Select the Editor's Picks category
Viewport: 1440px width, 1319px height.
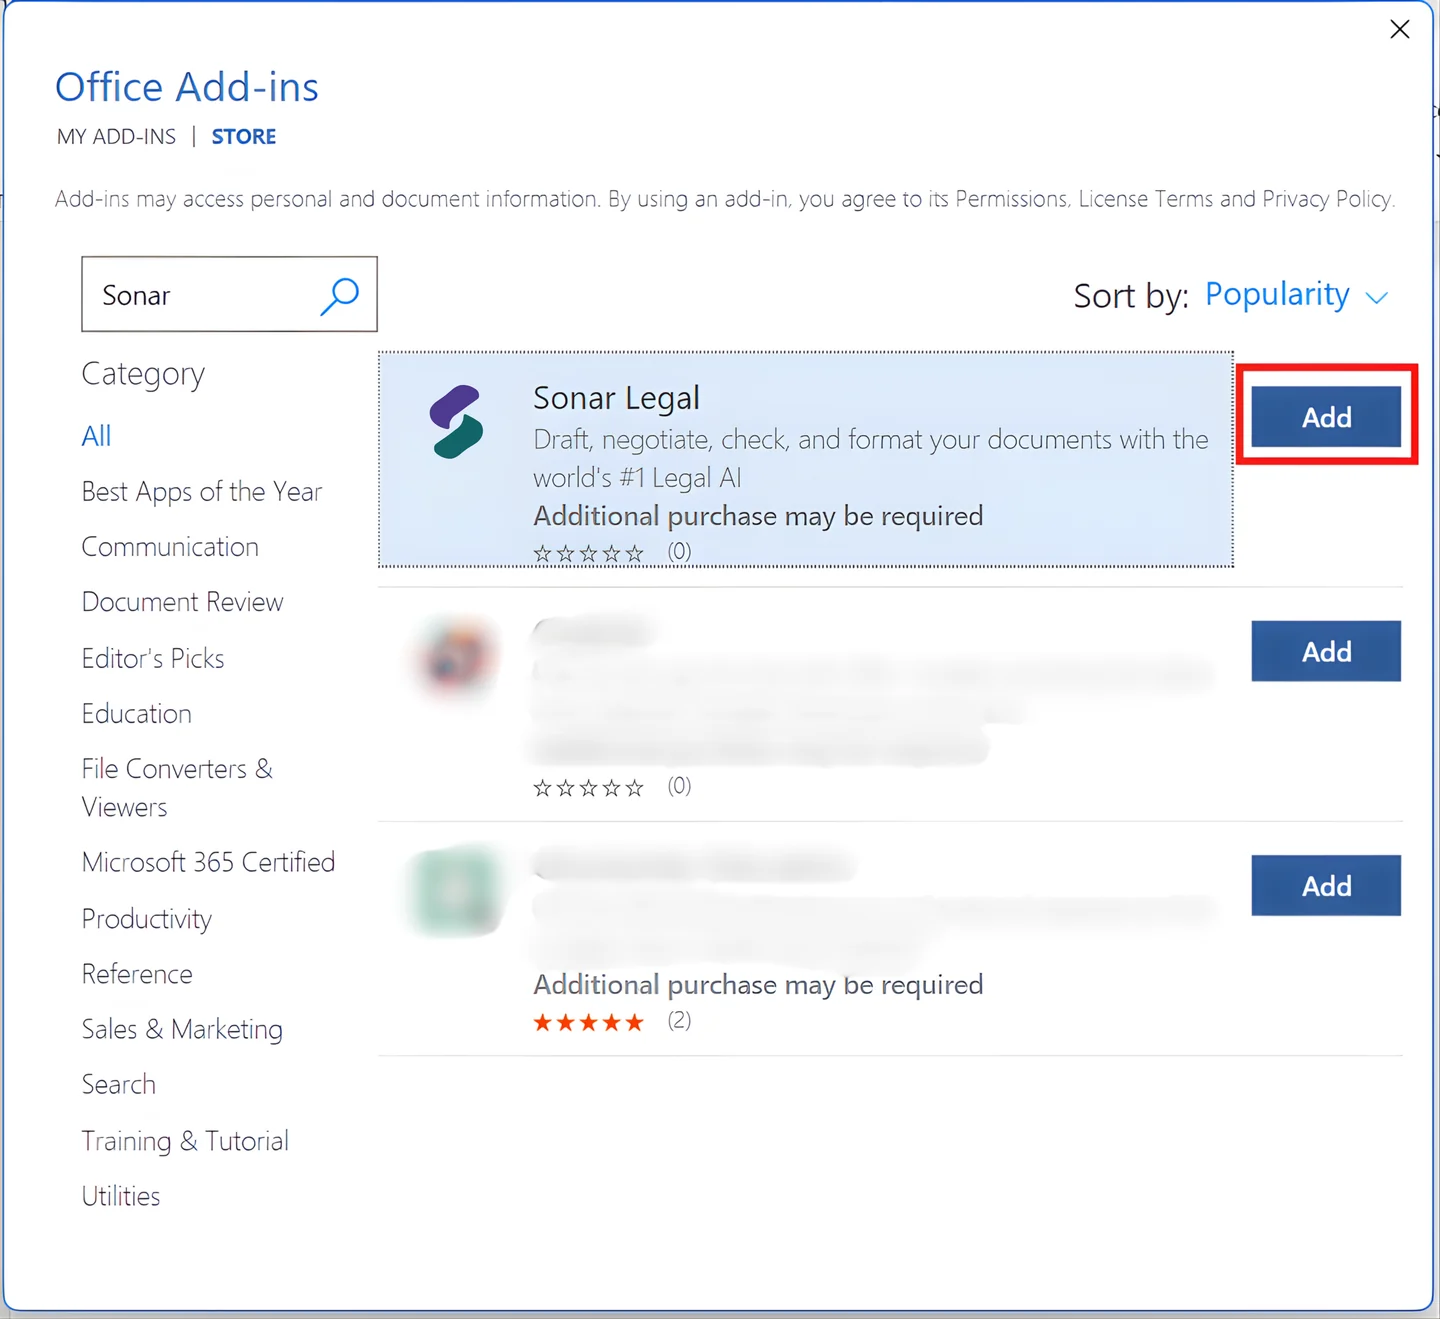tap(153, 658)
